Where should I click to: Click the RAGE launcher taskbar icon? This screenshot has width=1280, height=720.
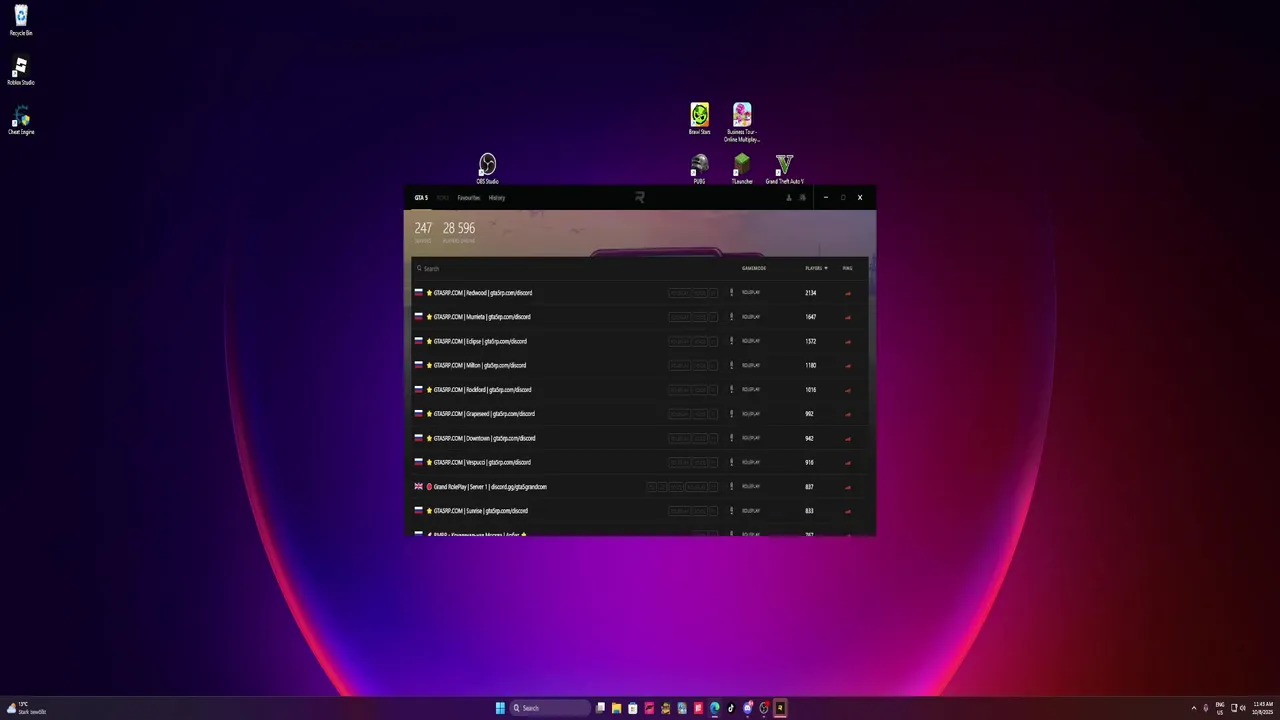pyautogui.click(x=780, y=708)
